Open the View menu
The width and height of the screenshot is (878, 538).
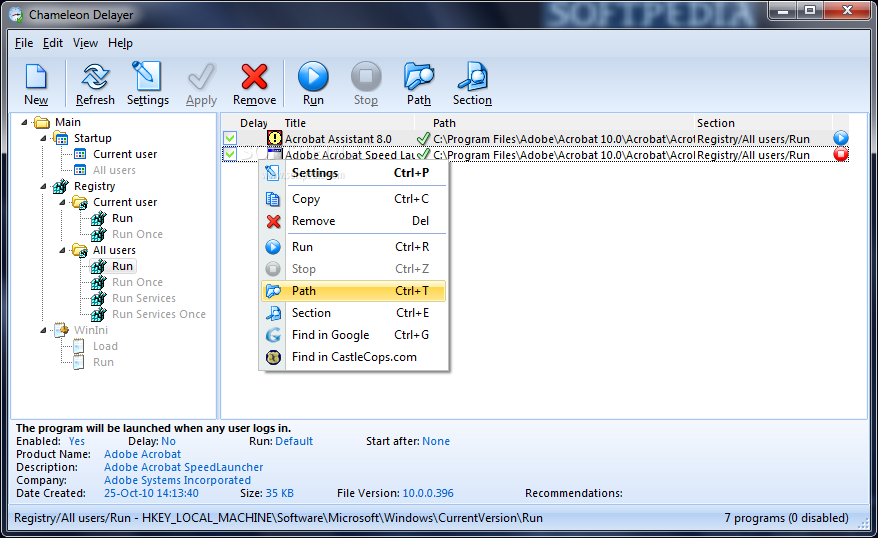pyautogui.click(x=85, y=43)
